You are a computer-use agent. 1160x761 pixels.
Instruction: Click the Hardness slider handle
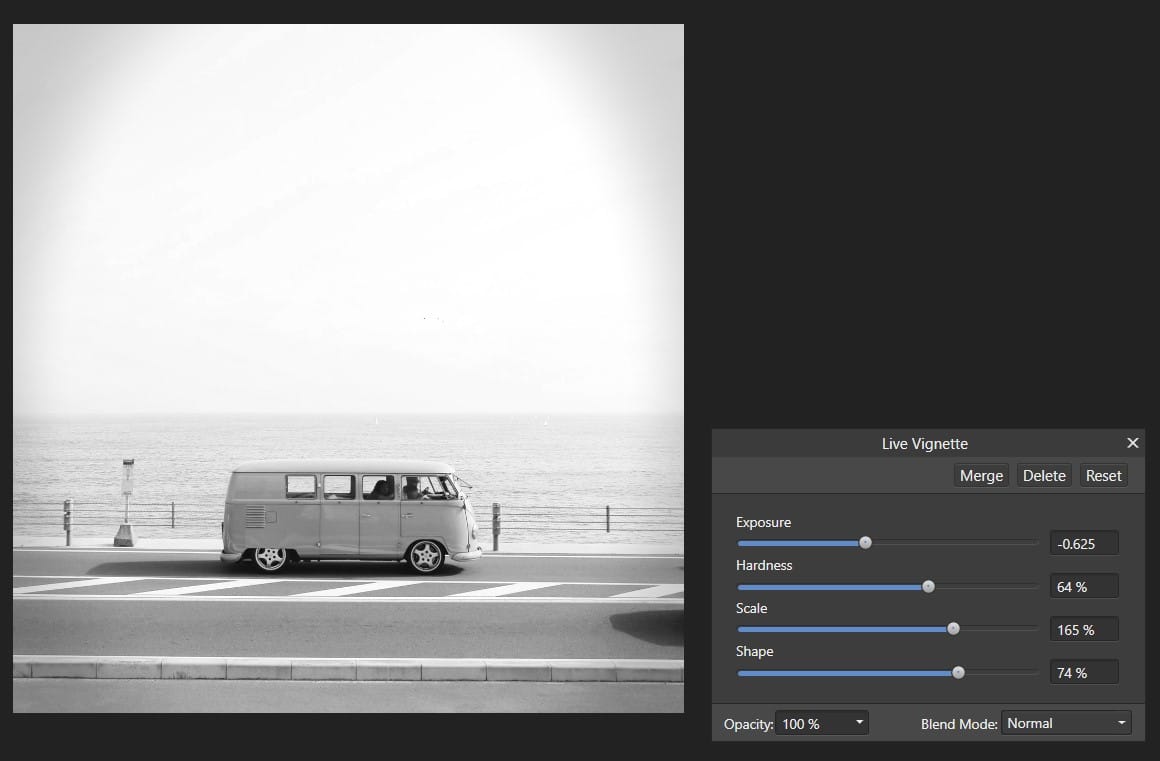(x=928, y=586)
